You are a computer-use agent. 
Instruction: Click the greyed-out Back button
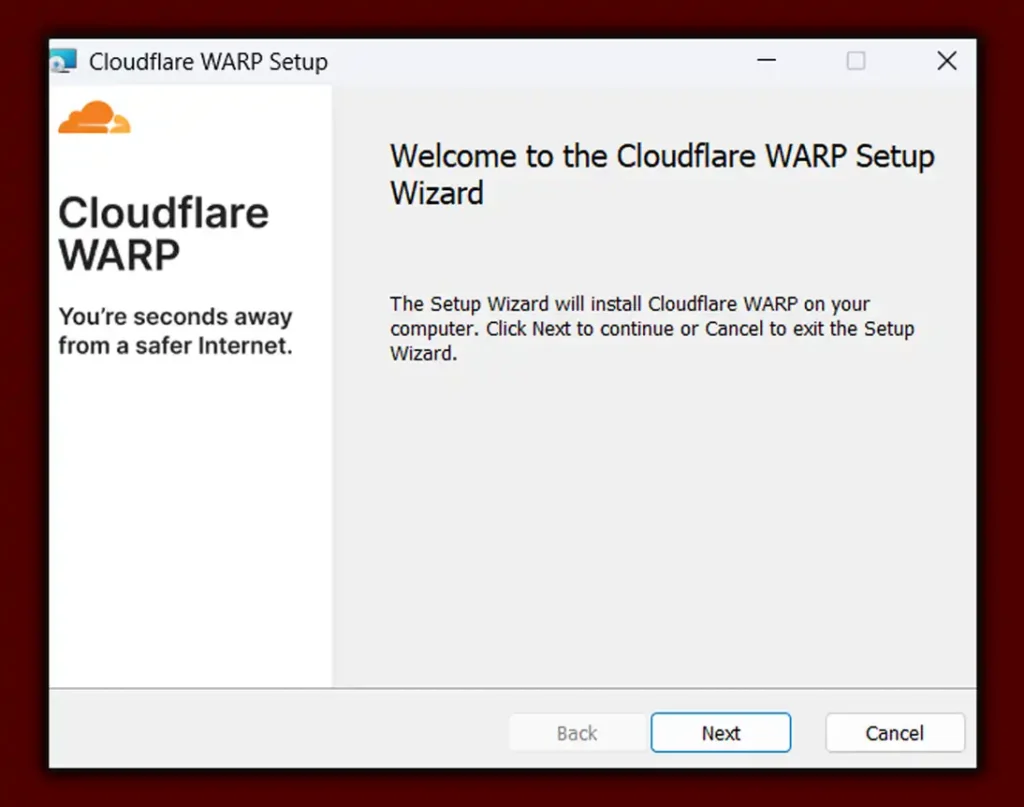pos(577,733)
